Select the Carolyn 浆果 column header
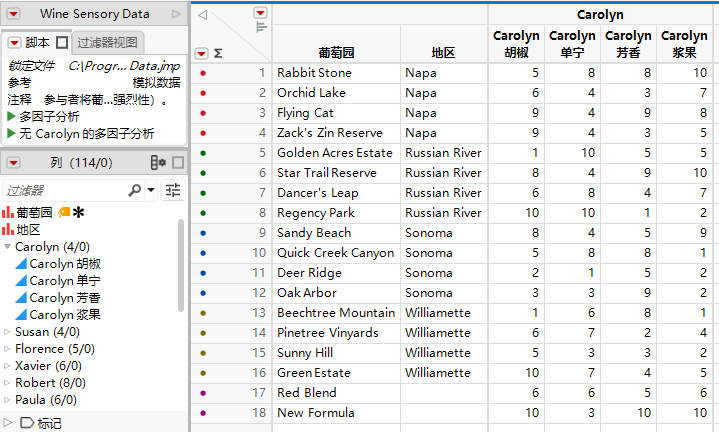 [684, 44]
